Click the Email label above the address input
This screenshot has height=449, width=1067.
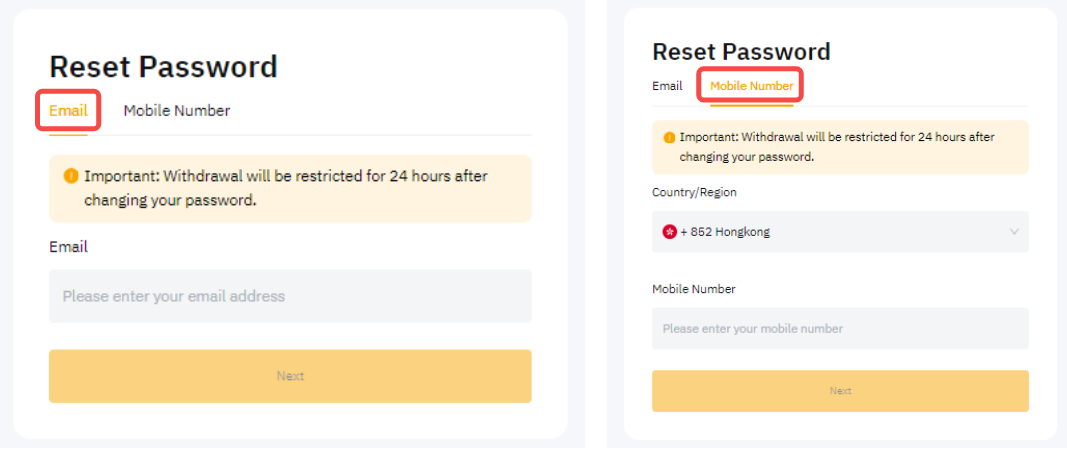pos(68,247)
